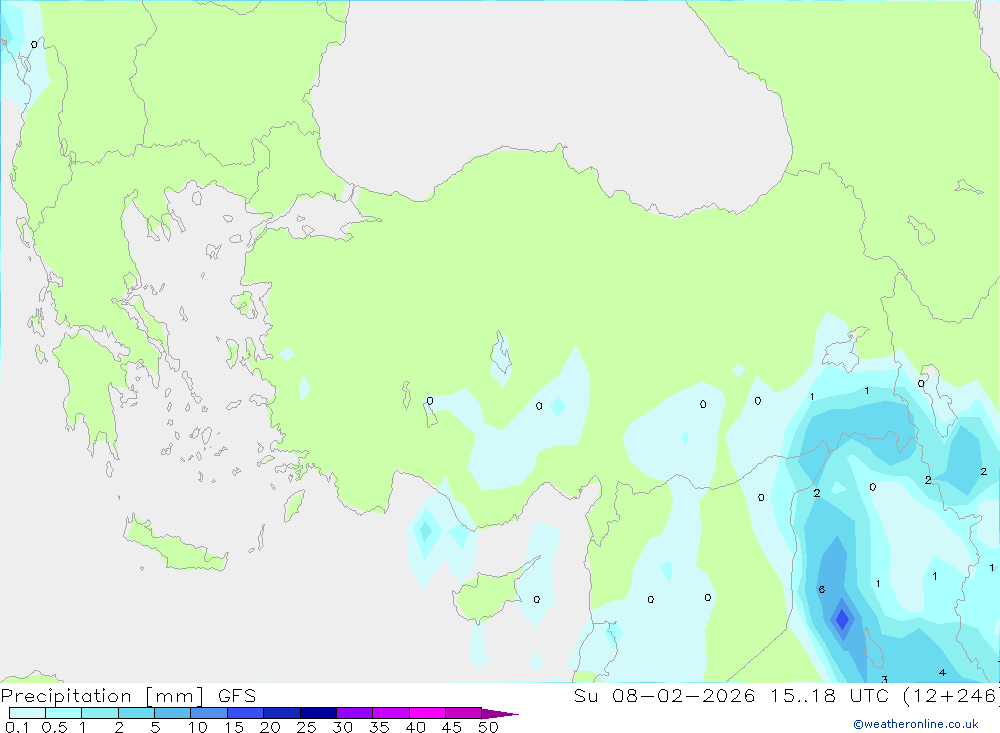Click the over-50 arrow tip of legend
The width and height of the screenshot is (1000, 733).
click(500, 713)
